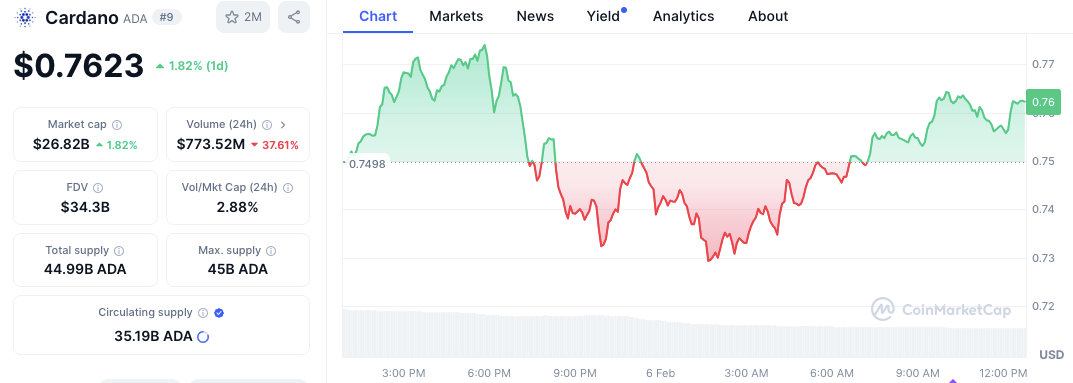This screenshot has height=383, width=1073.
Task: Click the share icon button
Action: (x=294, y=17)
